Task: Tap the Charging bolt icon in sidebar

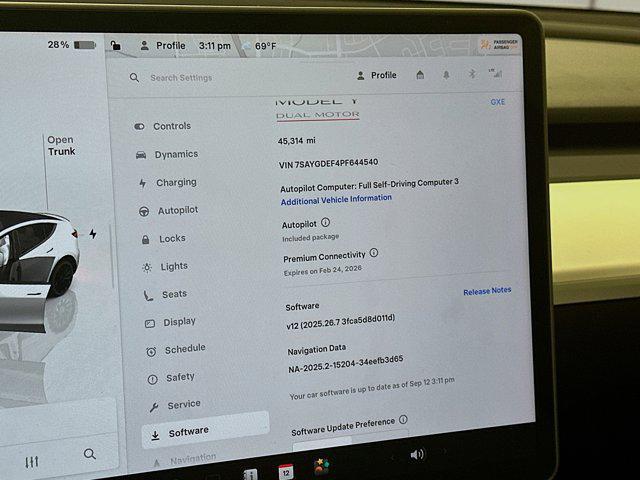Action: [x=142, y=183]
